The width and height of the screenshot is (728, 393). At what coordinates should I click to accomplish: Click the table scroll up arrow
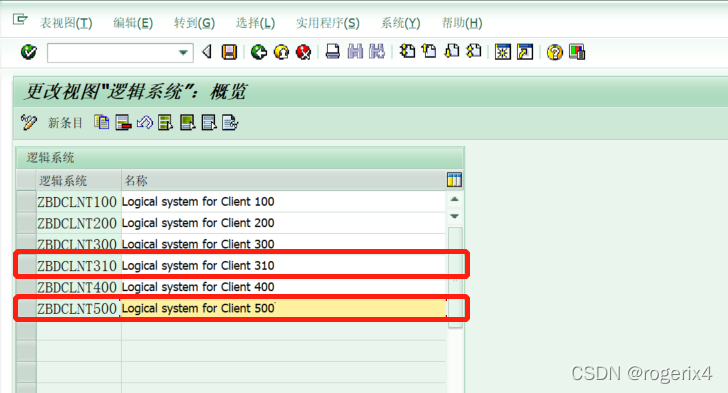click(455, 199)
